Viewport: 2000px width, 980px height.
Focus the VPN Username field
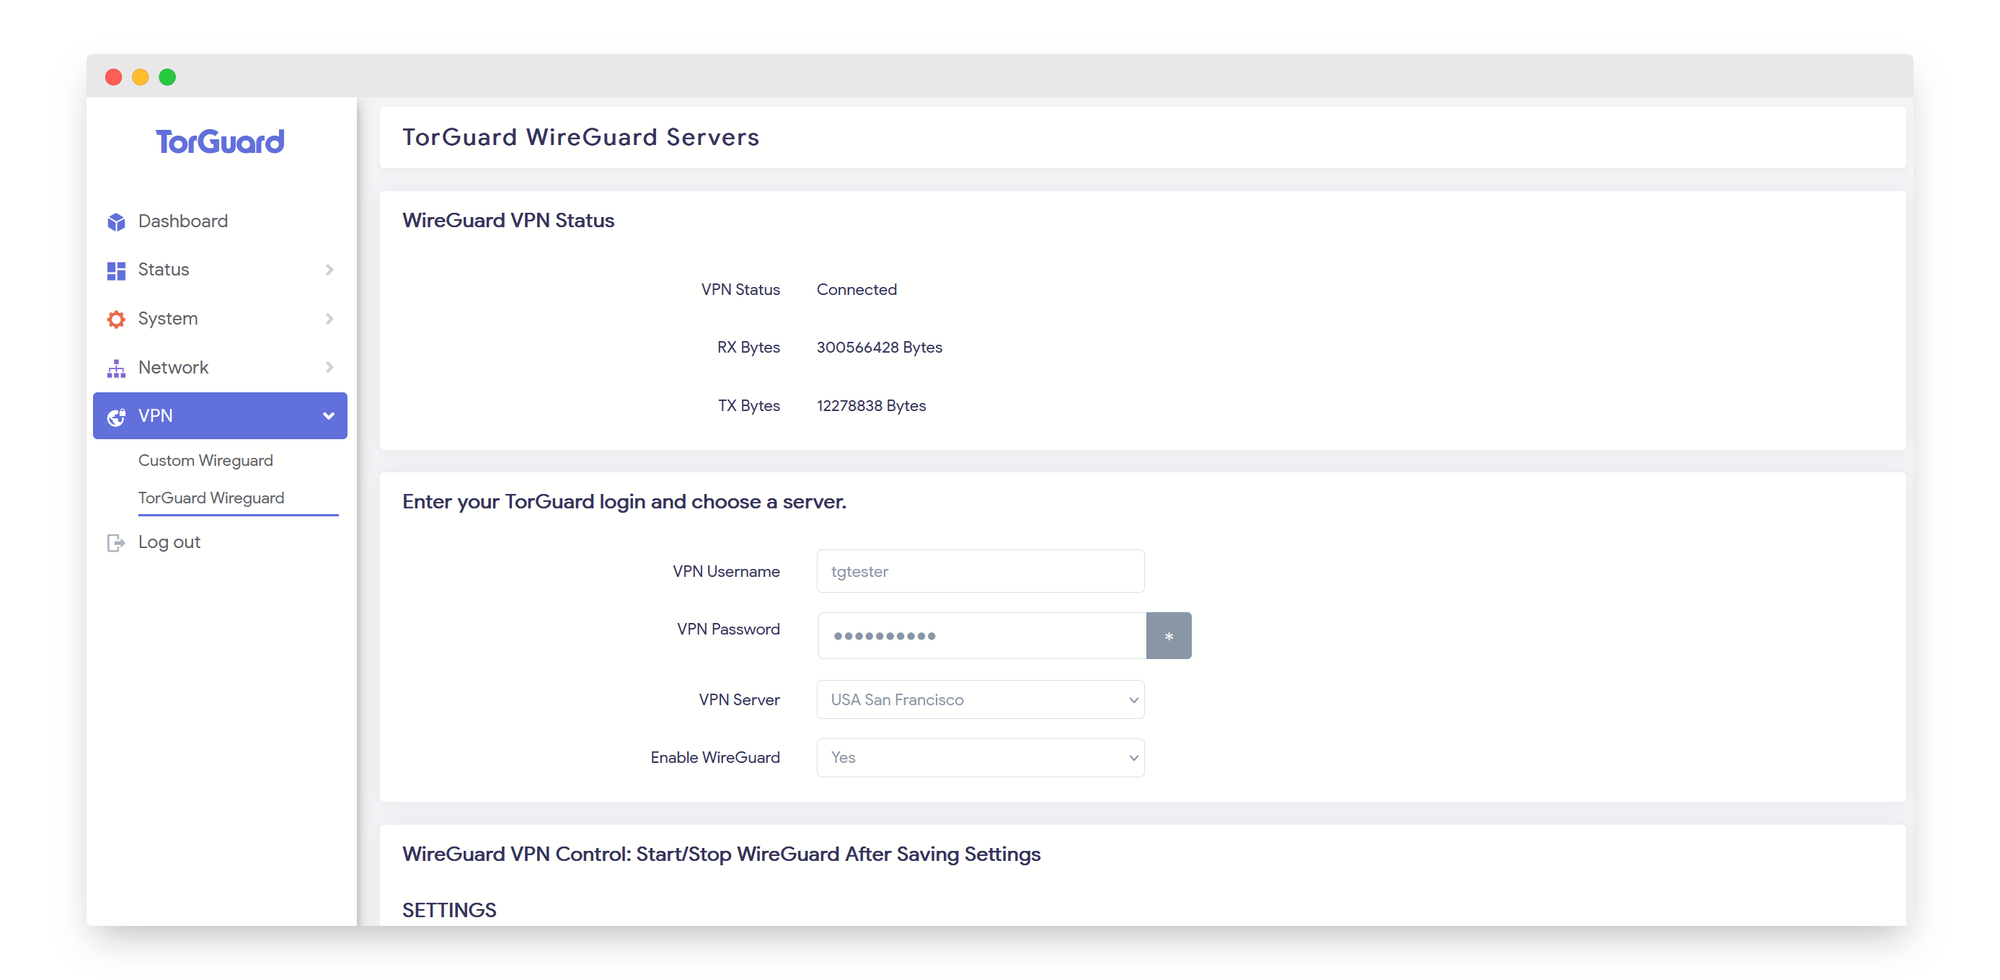[x=980, y=572]
